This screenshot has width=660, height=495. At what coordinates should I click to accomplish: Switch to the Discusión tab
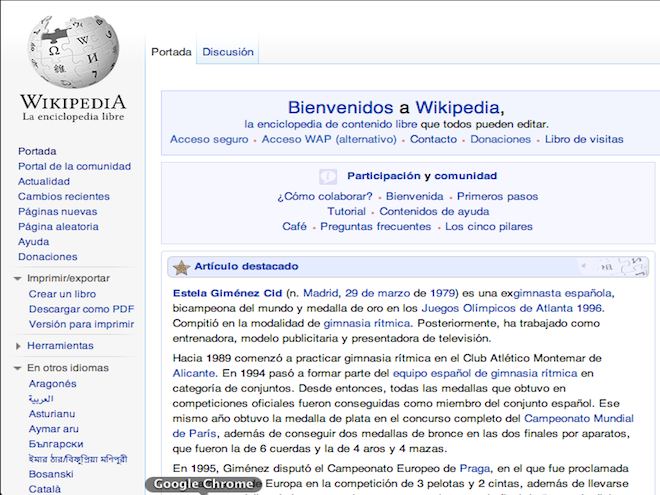(228, 52)
